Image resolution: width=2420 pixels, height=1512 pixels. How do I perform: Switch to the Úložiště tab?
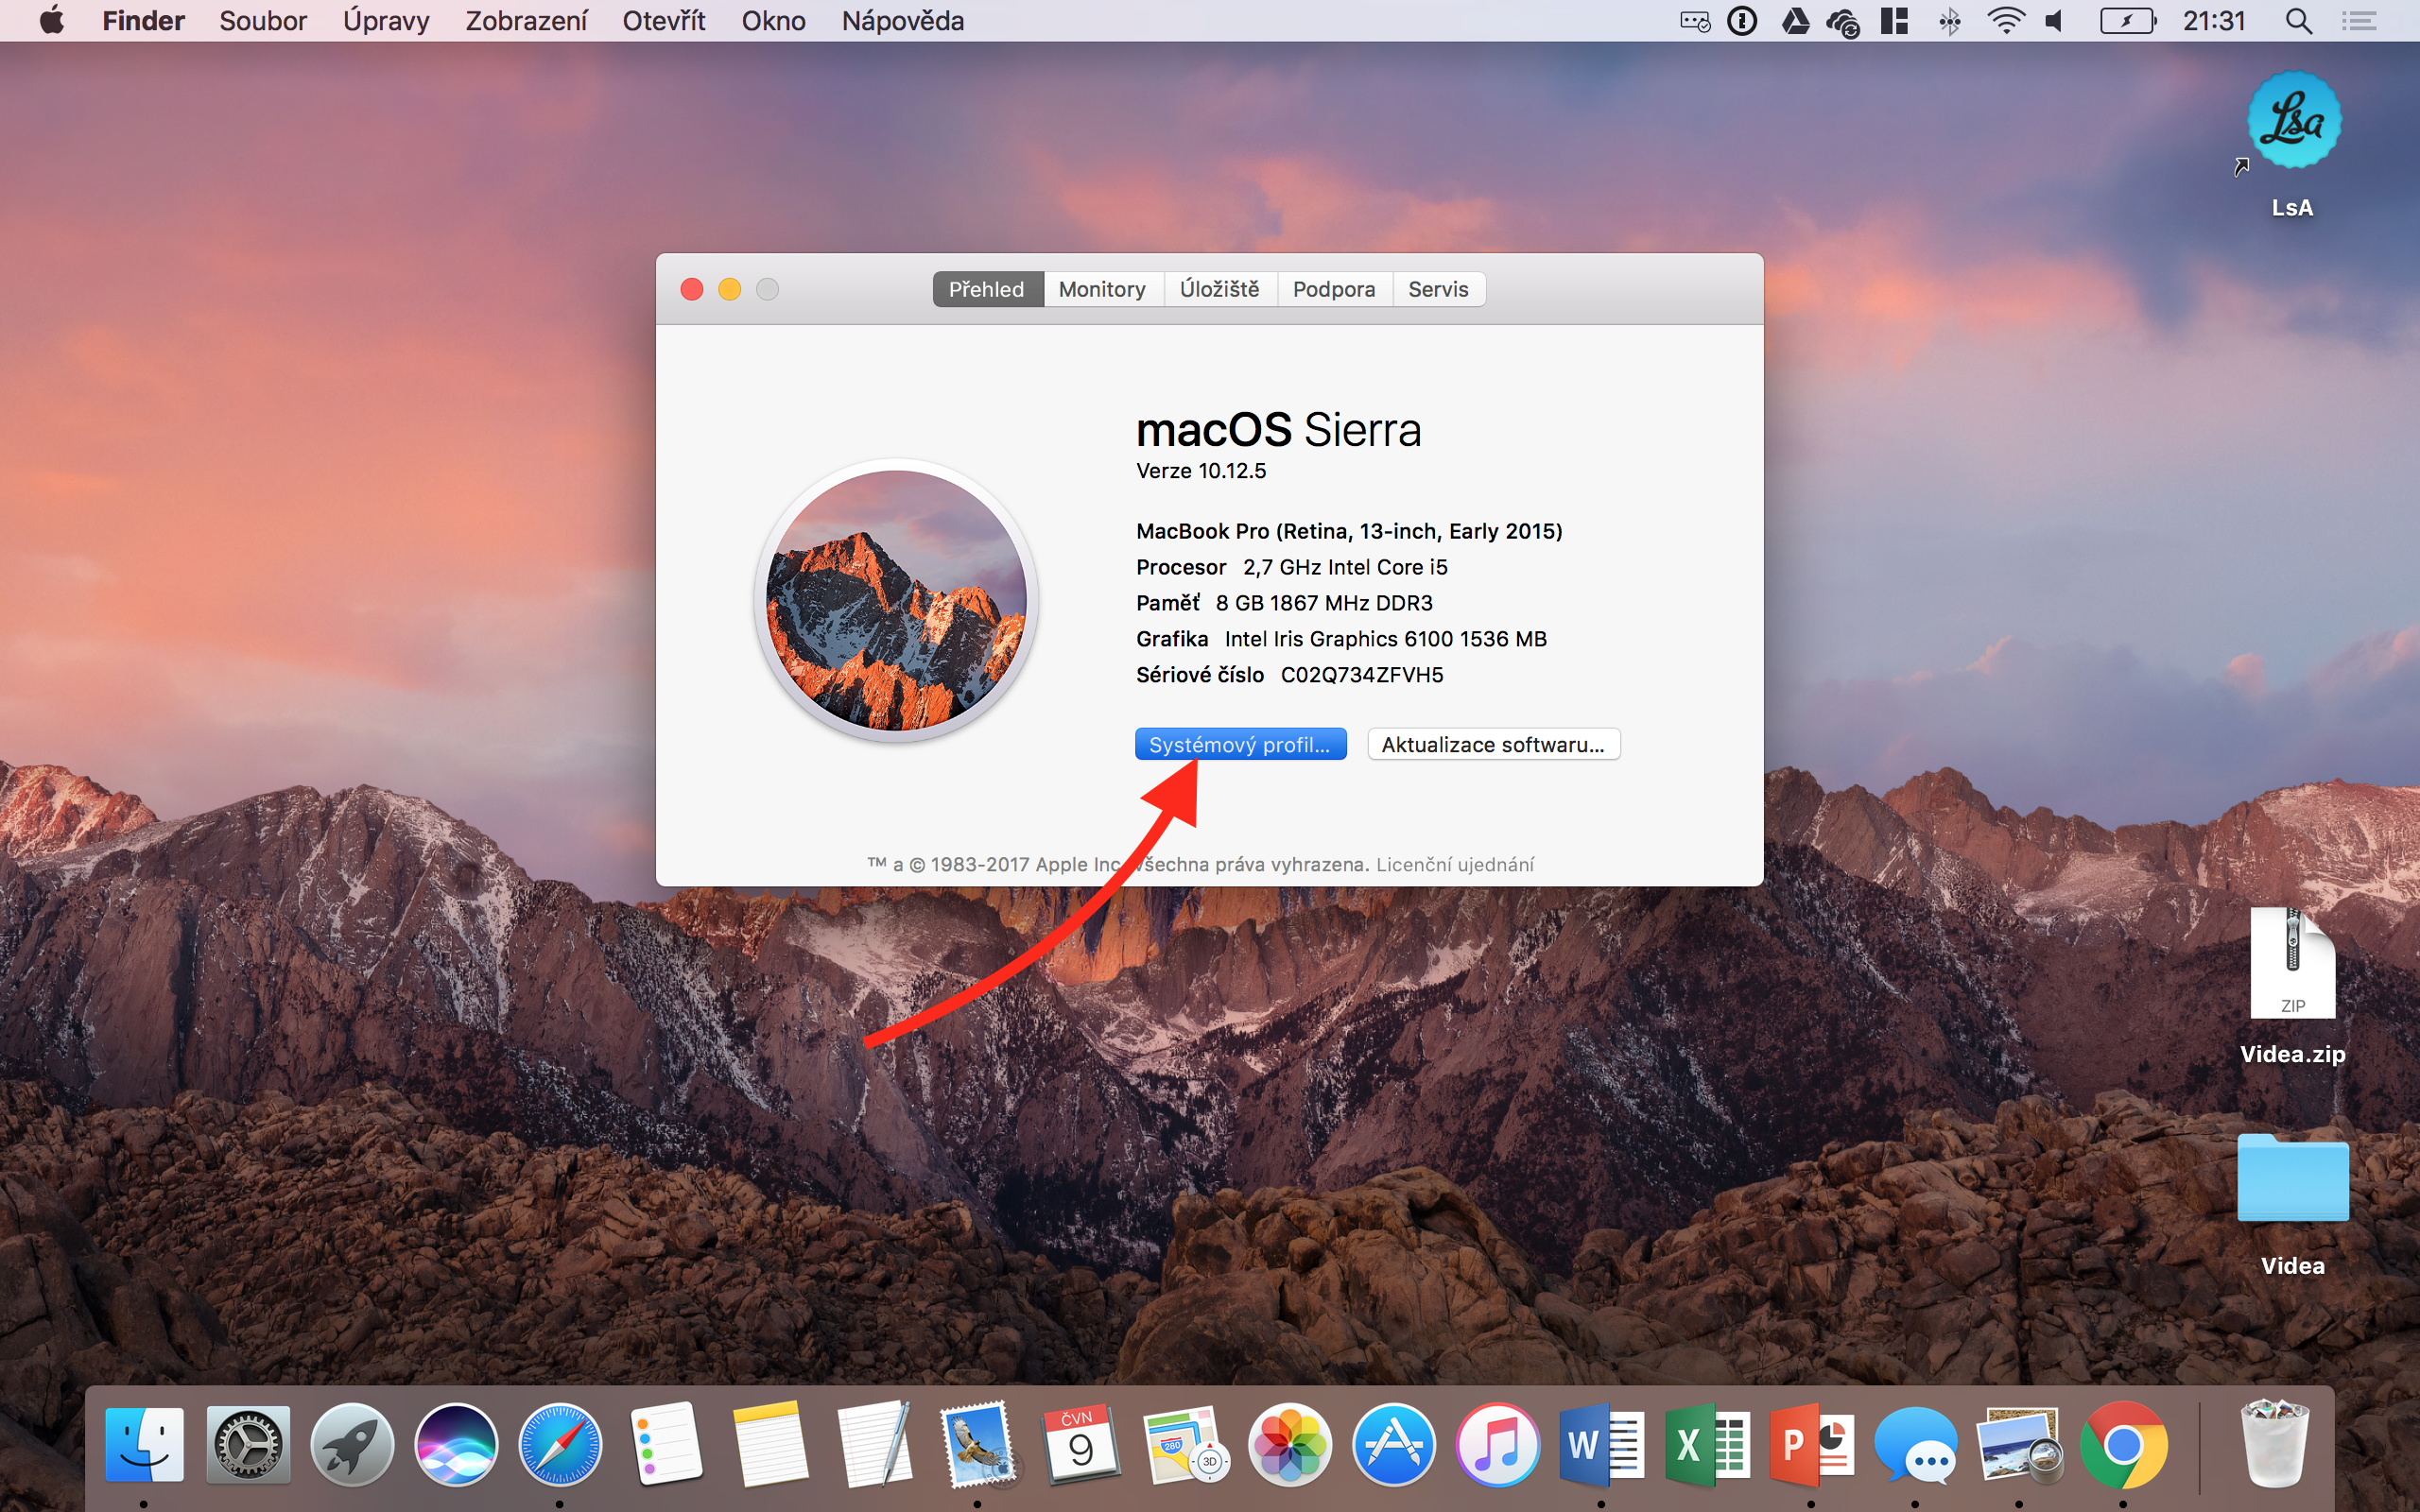pos(1219,289)
